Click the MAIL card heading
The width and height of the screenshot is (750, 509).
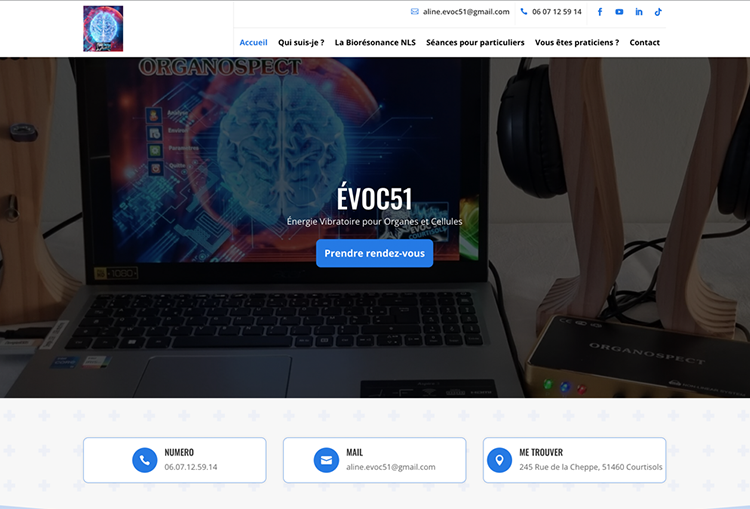pyautogui.click(x=354, y=453)
